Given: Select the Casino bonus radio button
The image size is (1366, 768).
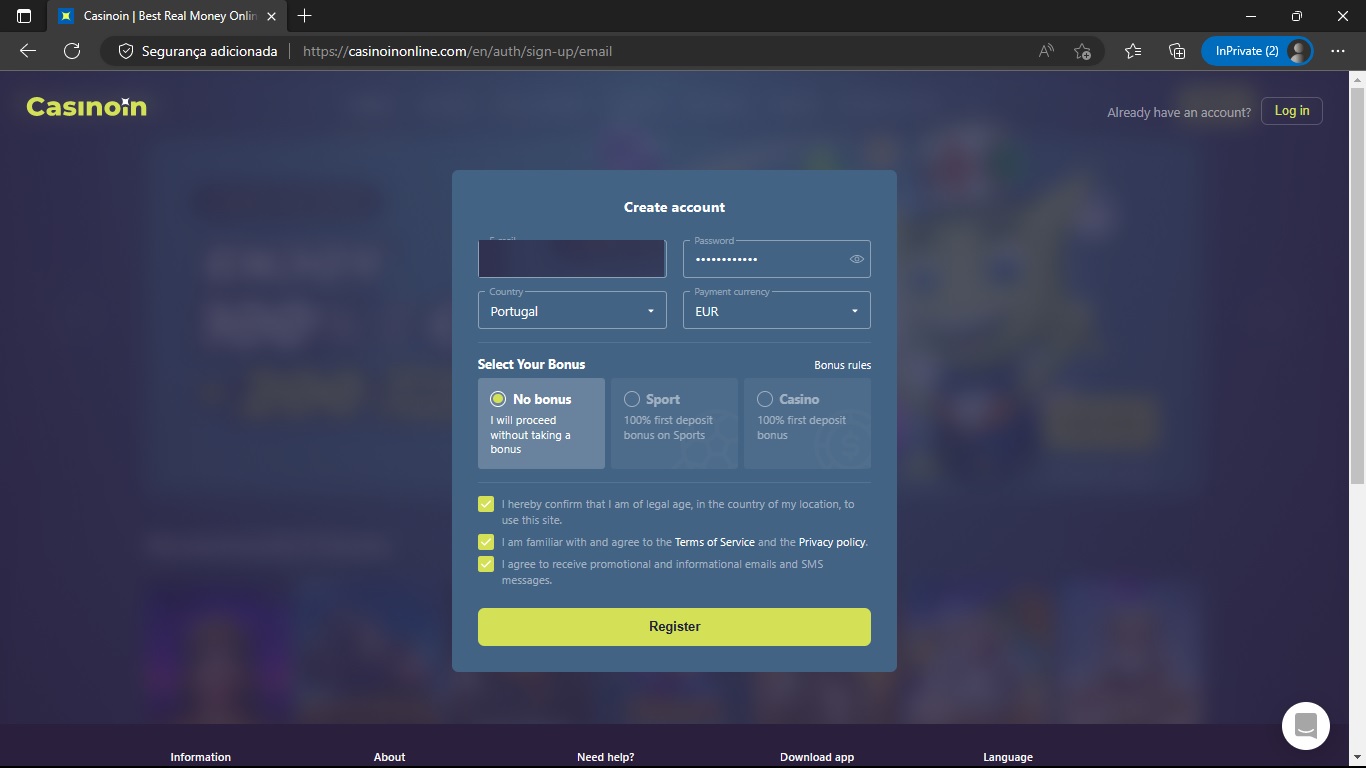Looking at the screenshot, I should [765, 399].
